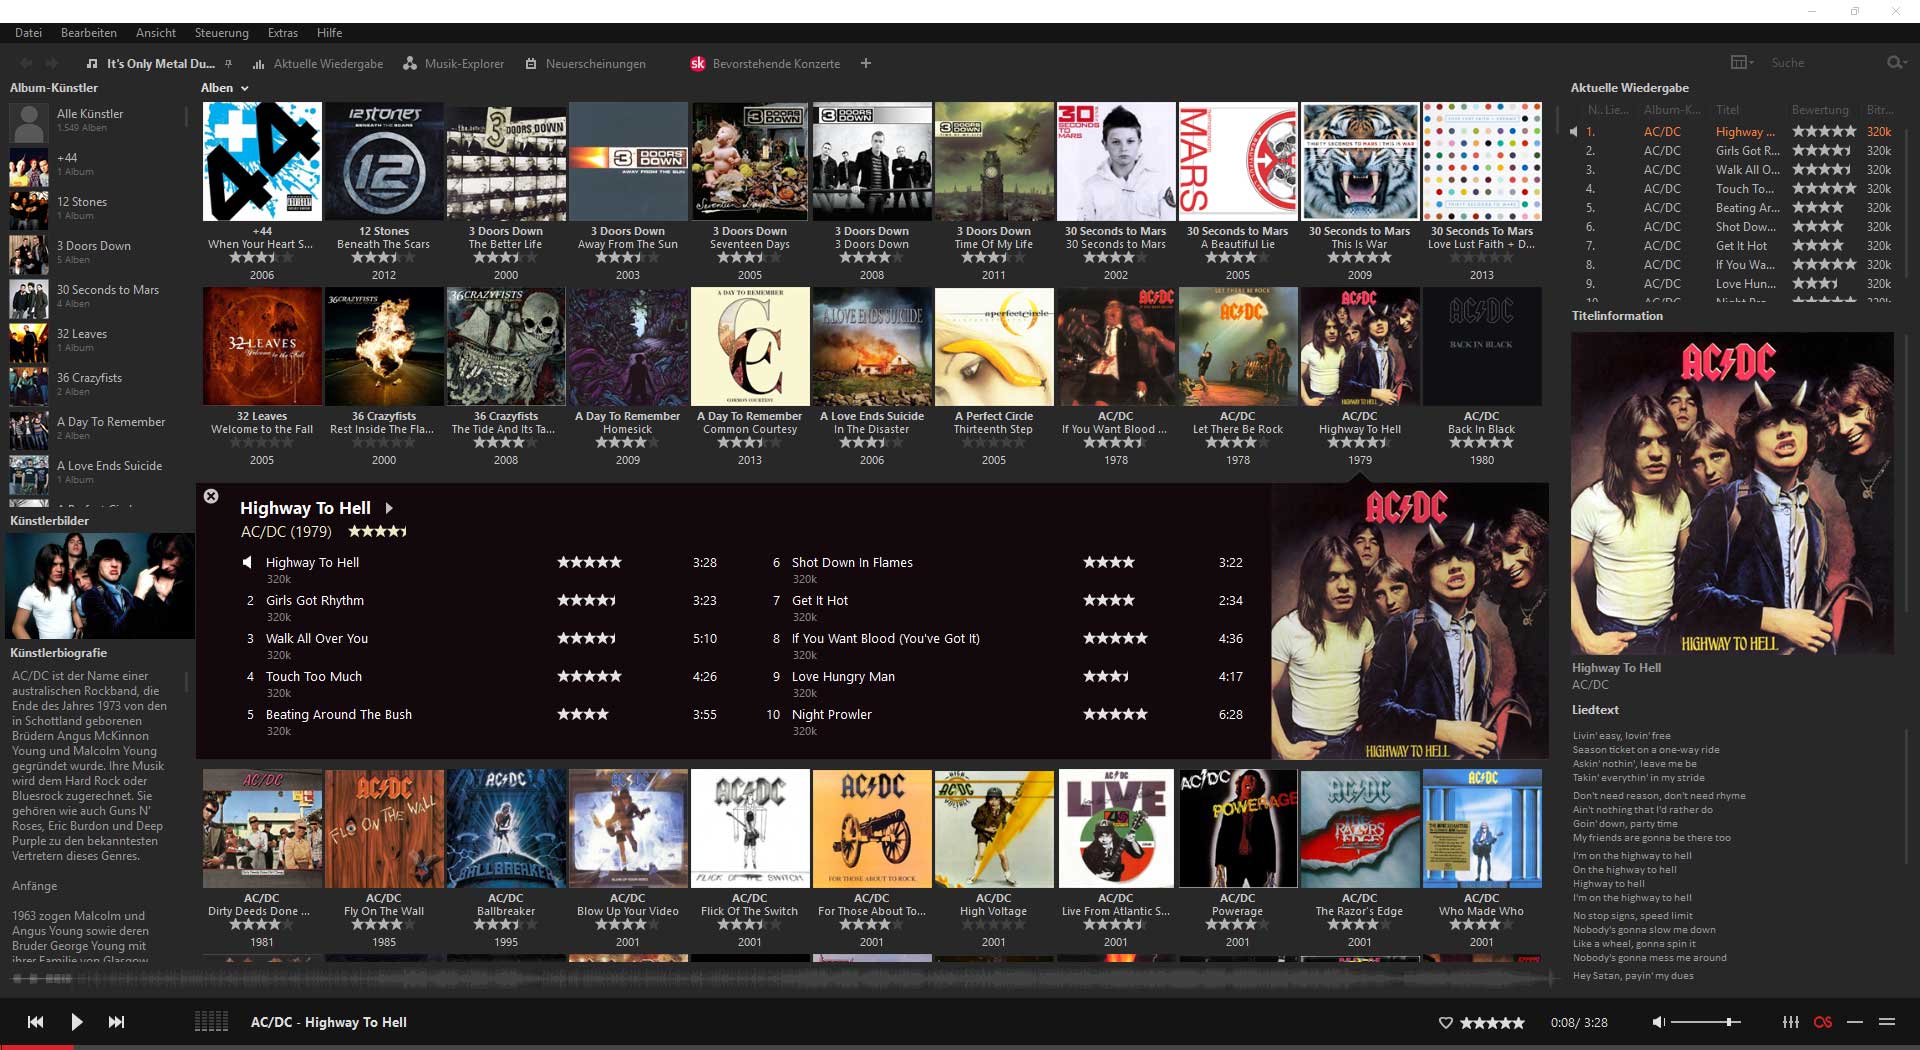Click the navigate forward arrow
The height and width of the screenshot is (1050, 1920).
point(52,63)
